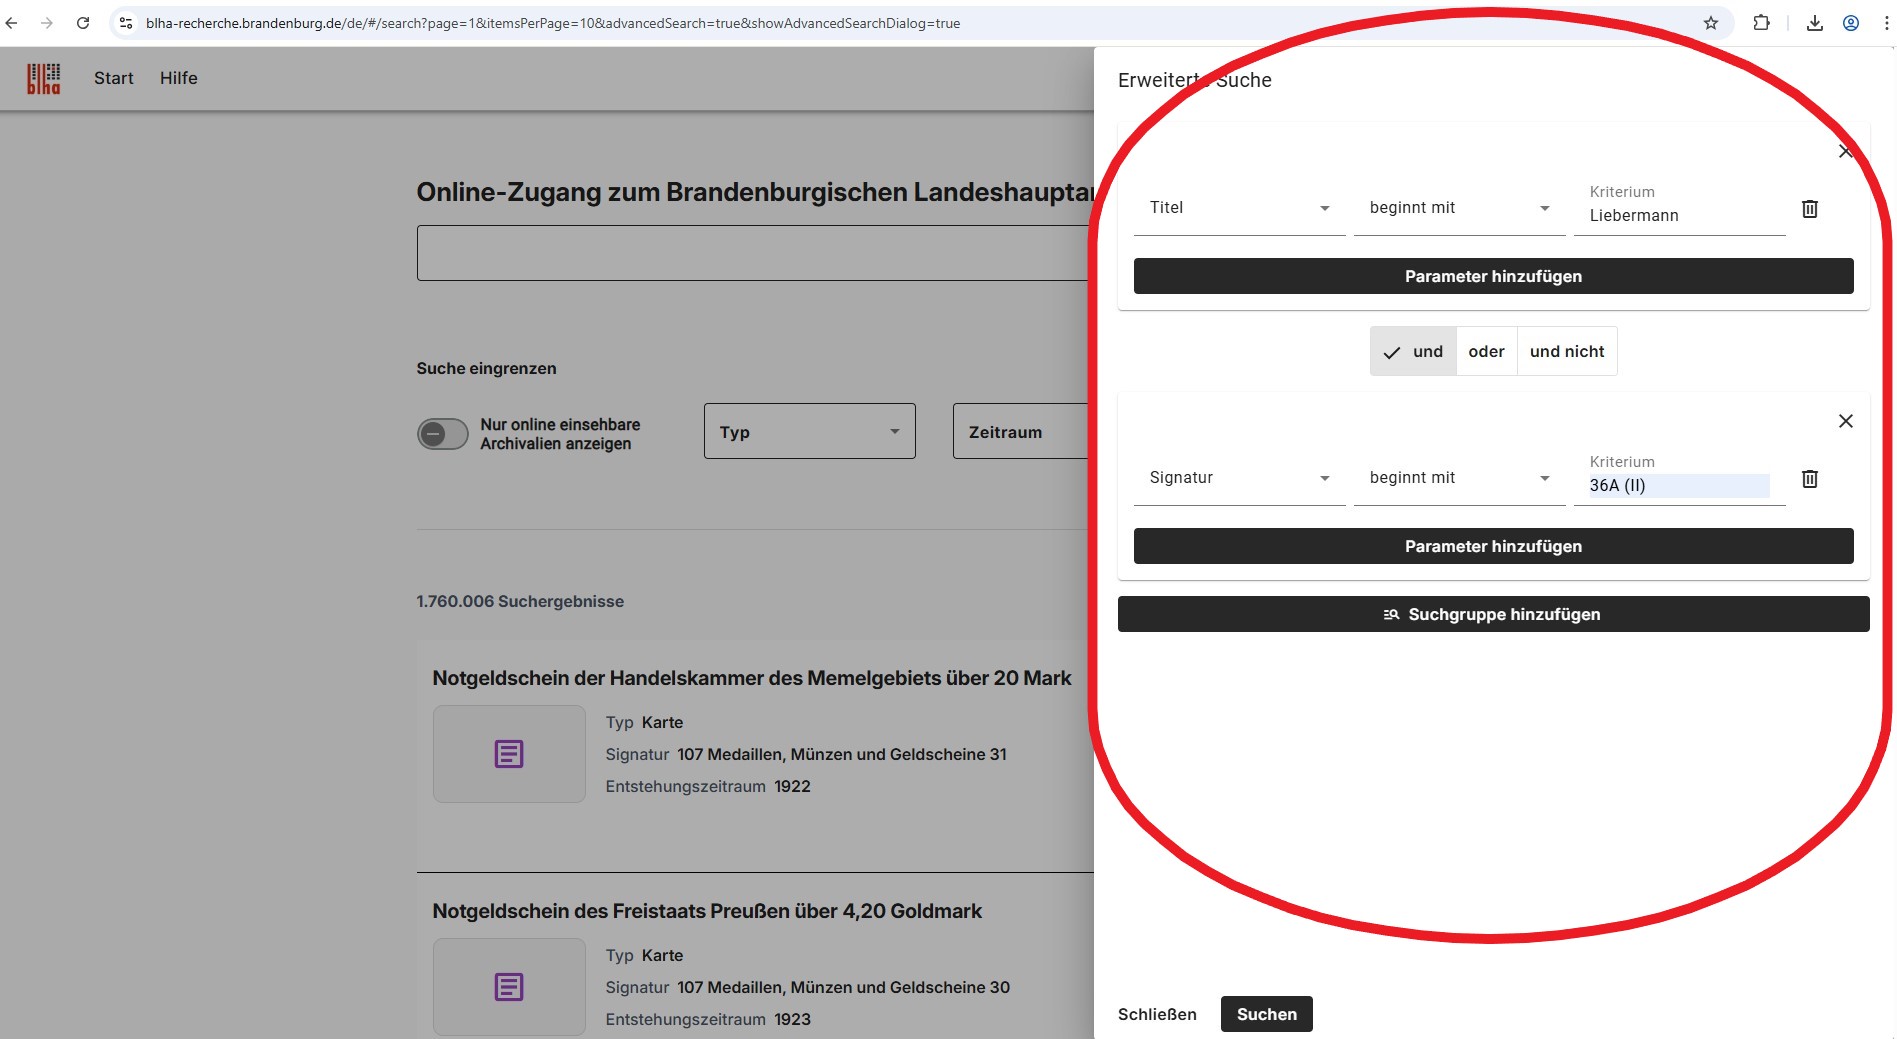Open the Memelgebiet Notgeldschein document thumbnail
This screenshot has width=1897, height=1039.
pyautogui.click(x=509, y=754)
